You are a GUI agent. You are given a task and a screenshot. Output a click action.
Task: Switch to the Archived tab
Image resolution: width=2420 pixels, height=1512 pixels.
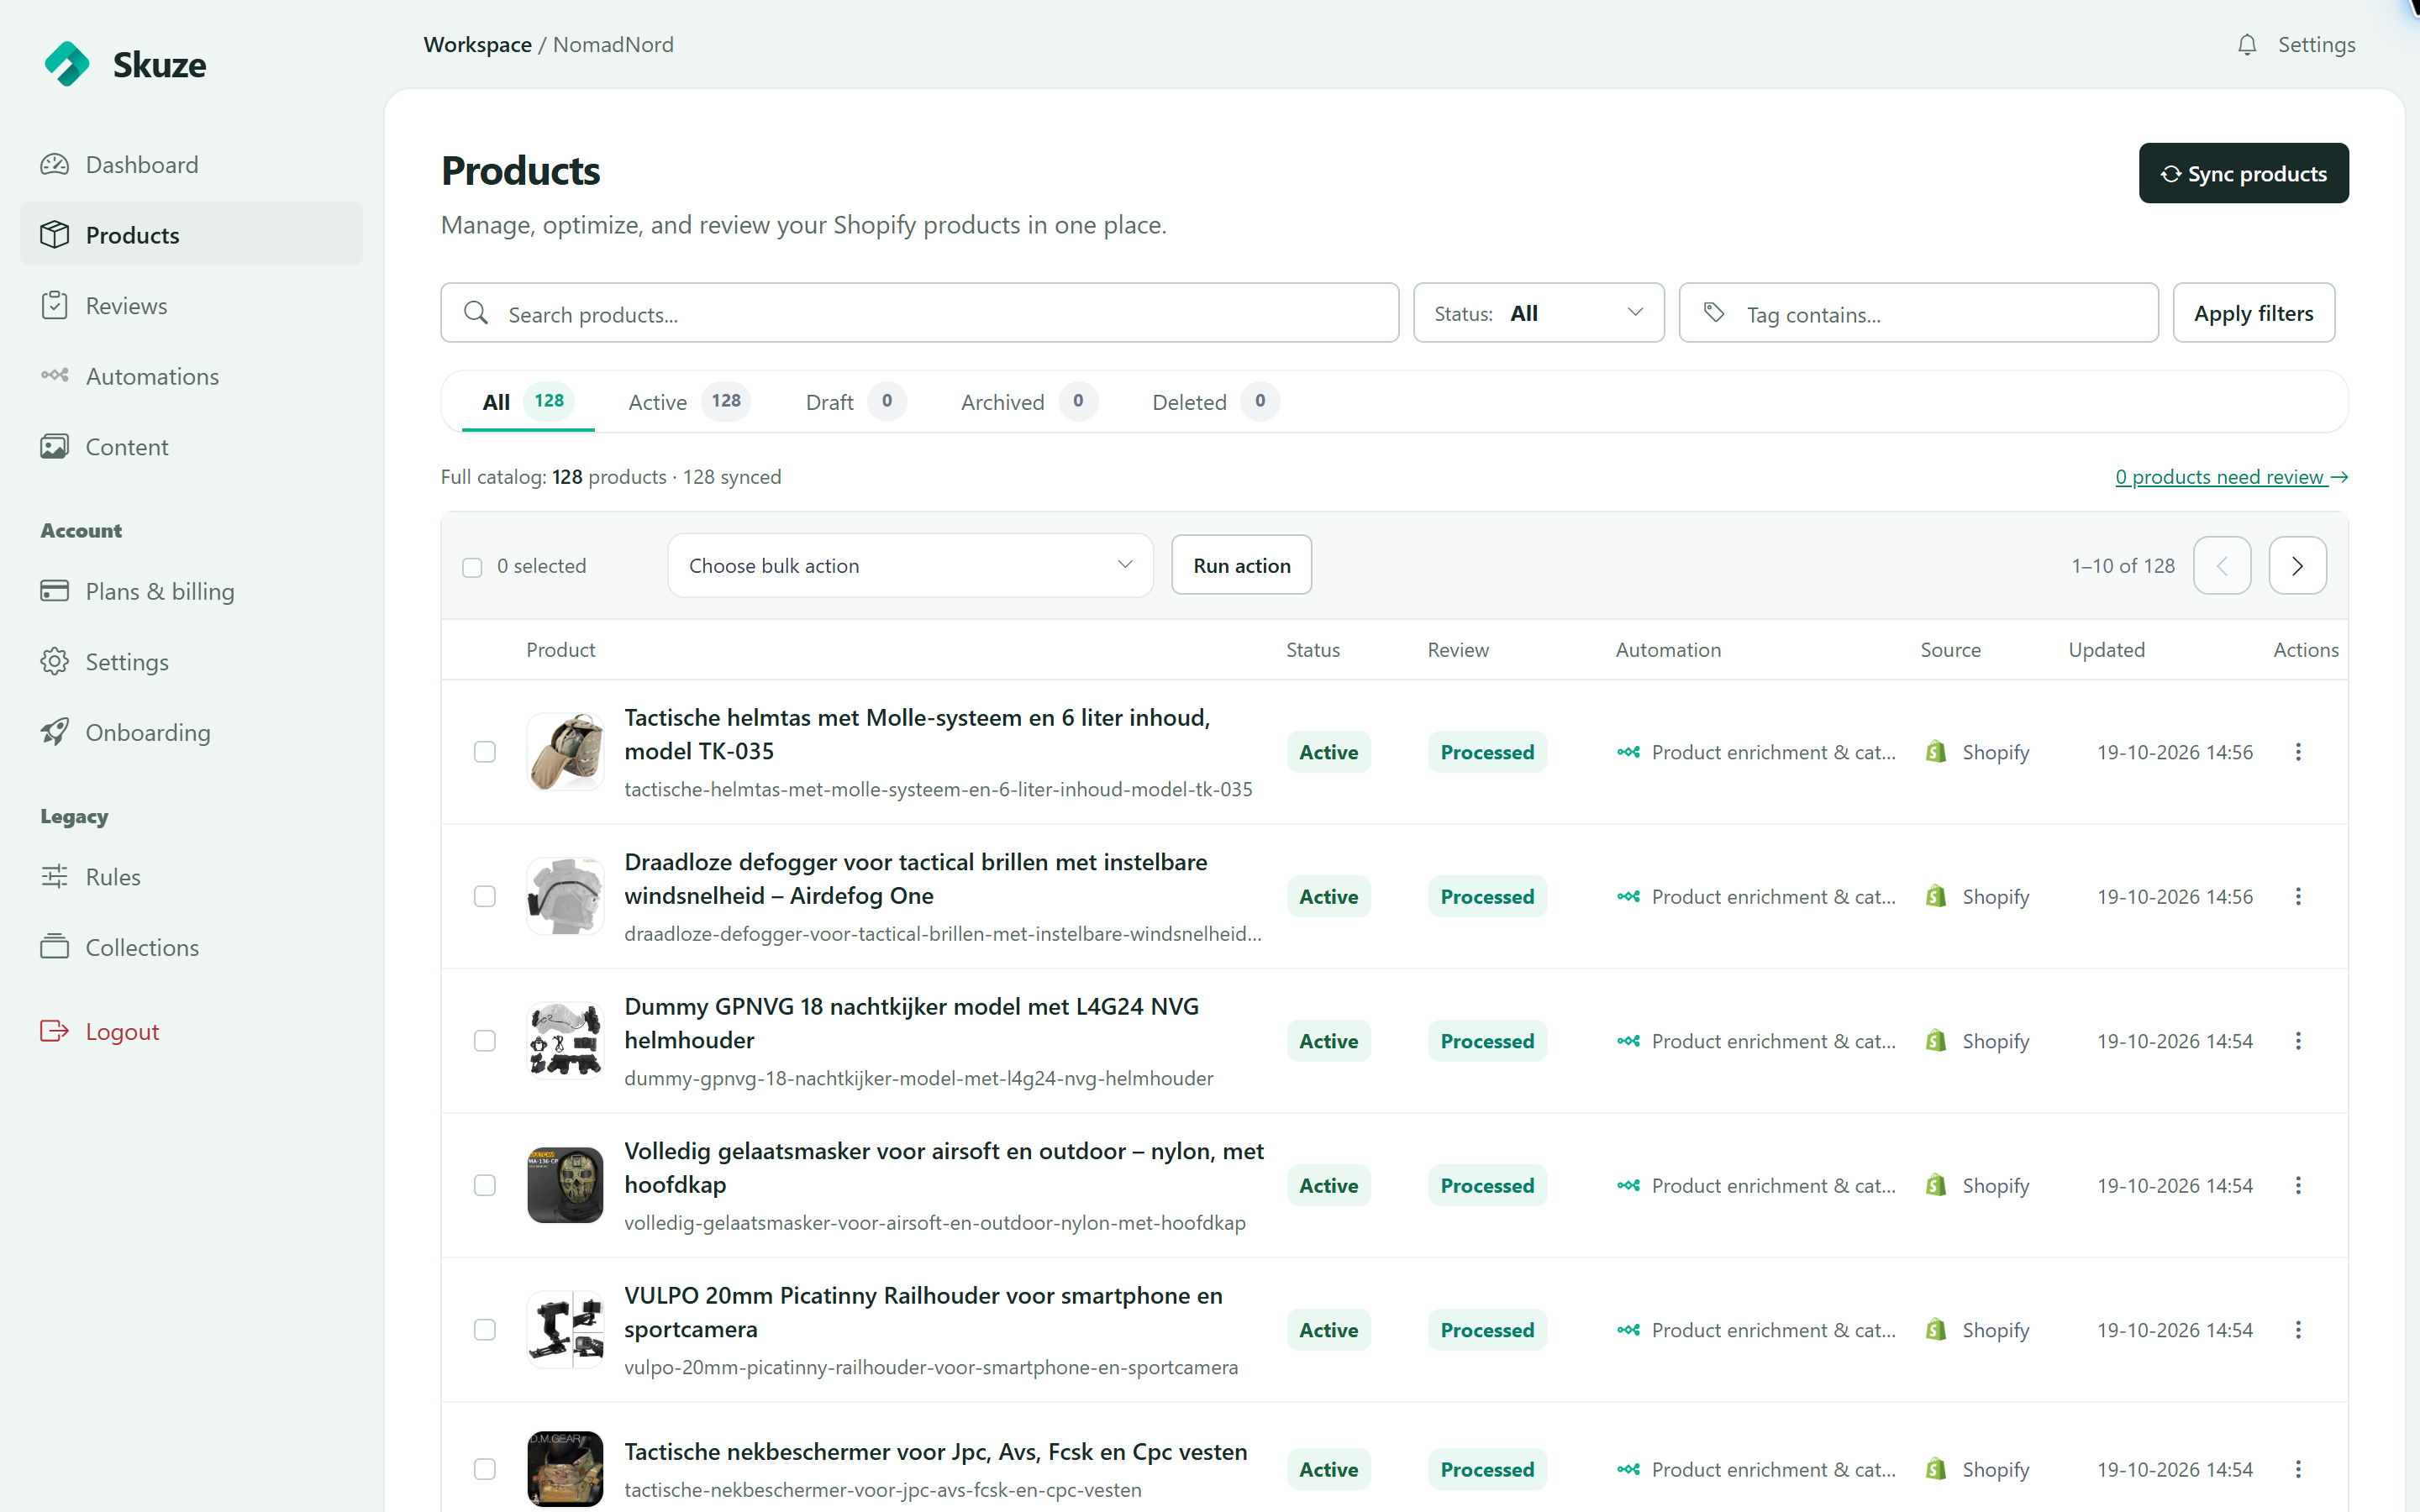(1029, 402)
